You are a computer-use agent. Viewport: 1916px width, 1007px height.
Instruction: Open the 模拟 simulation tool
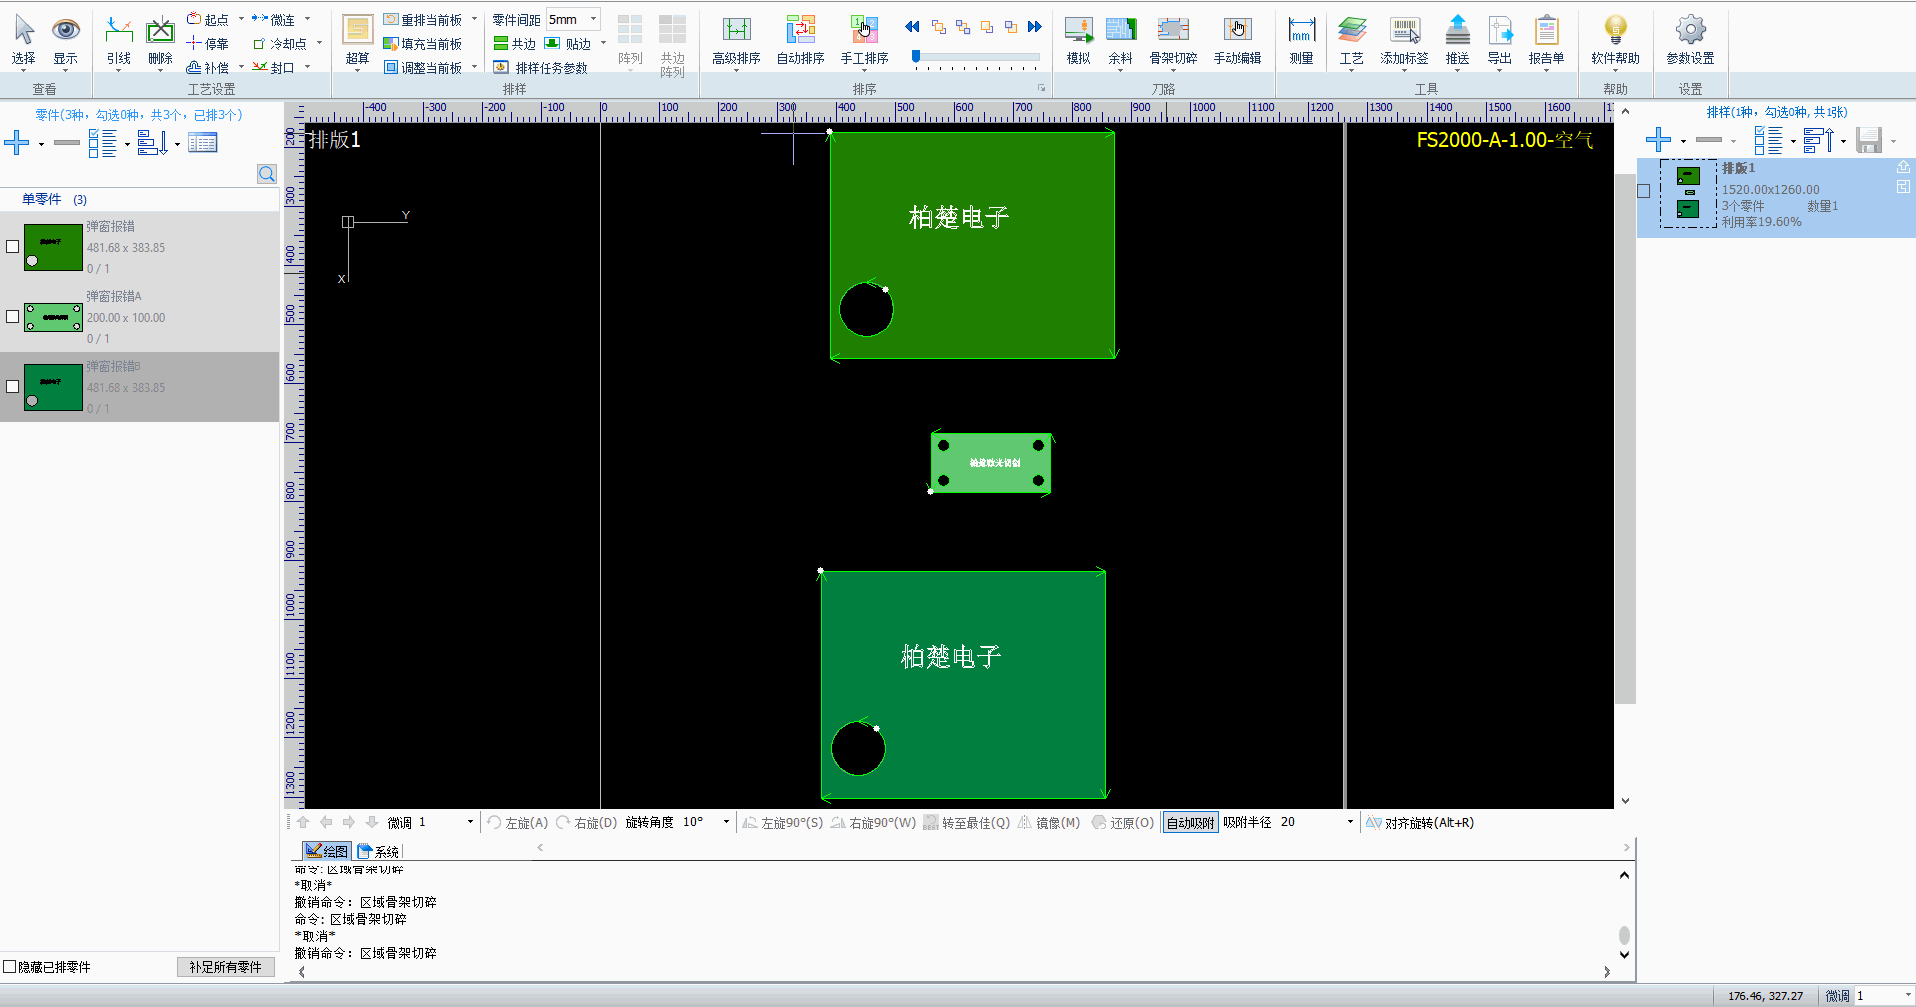1078,41
